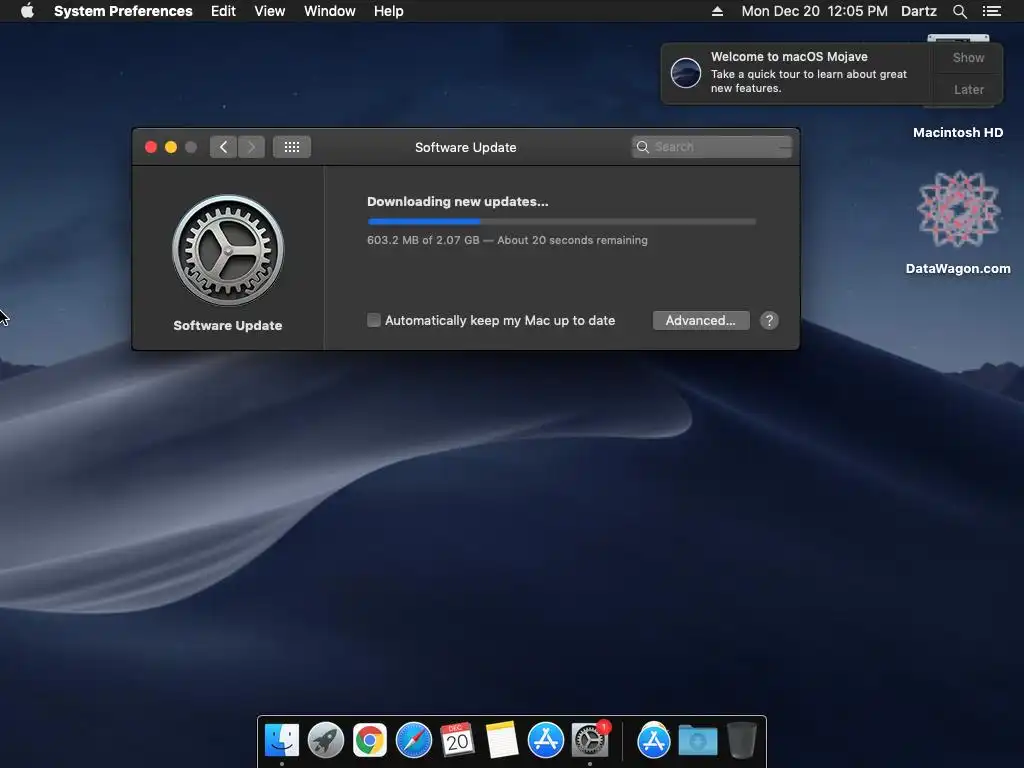Click the large Software Update gear icon
The width and height of the screenshot is (1024, 768).
click(x=228, y=250)
